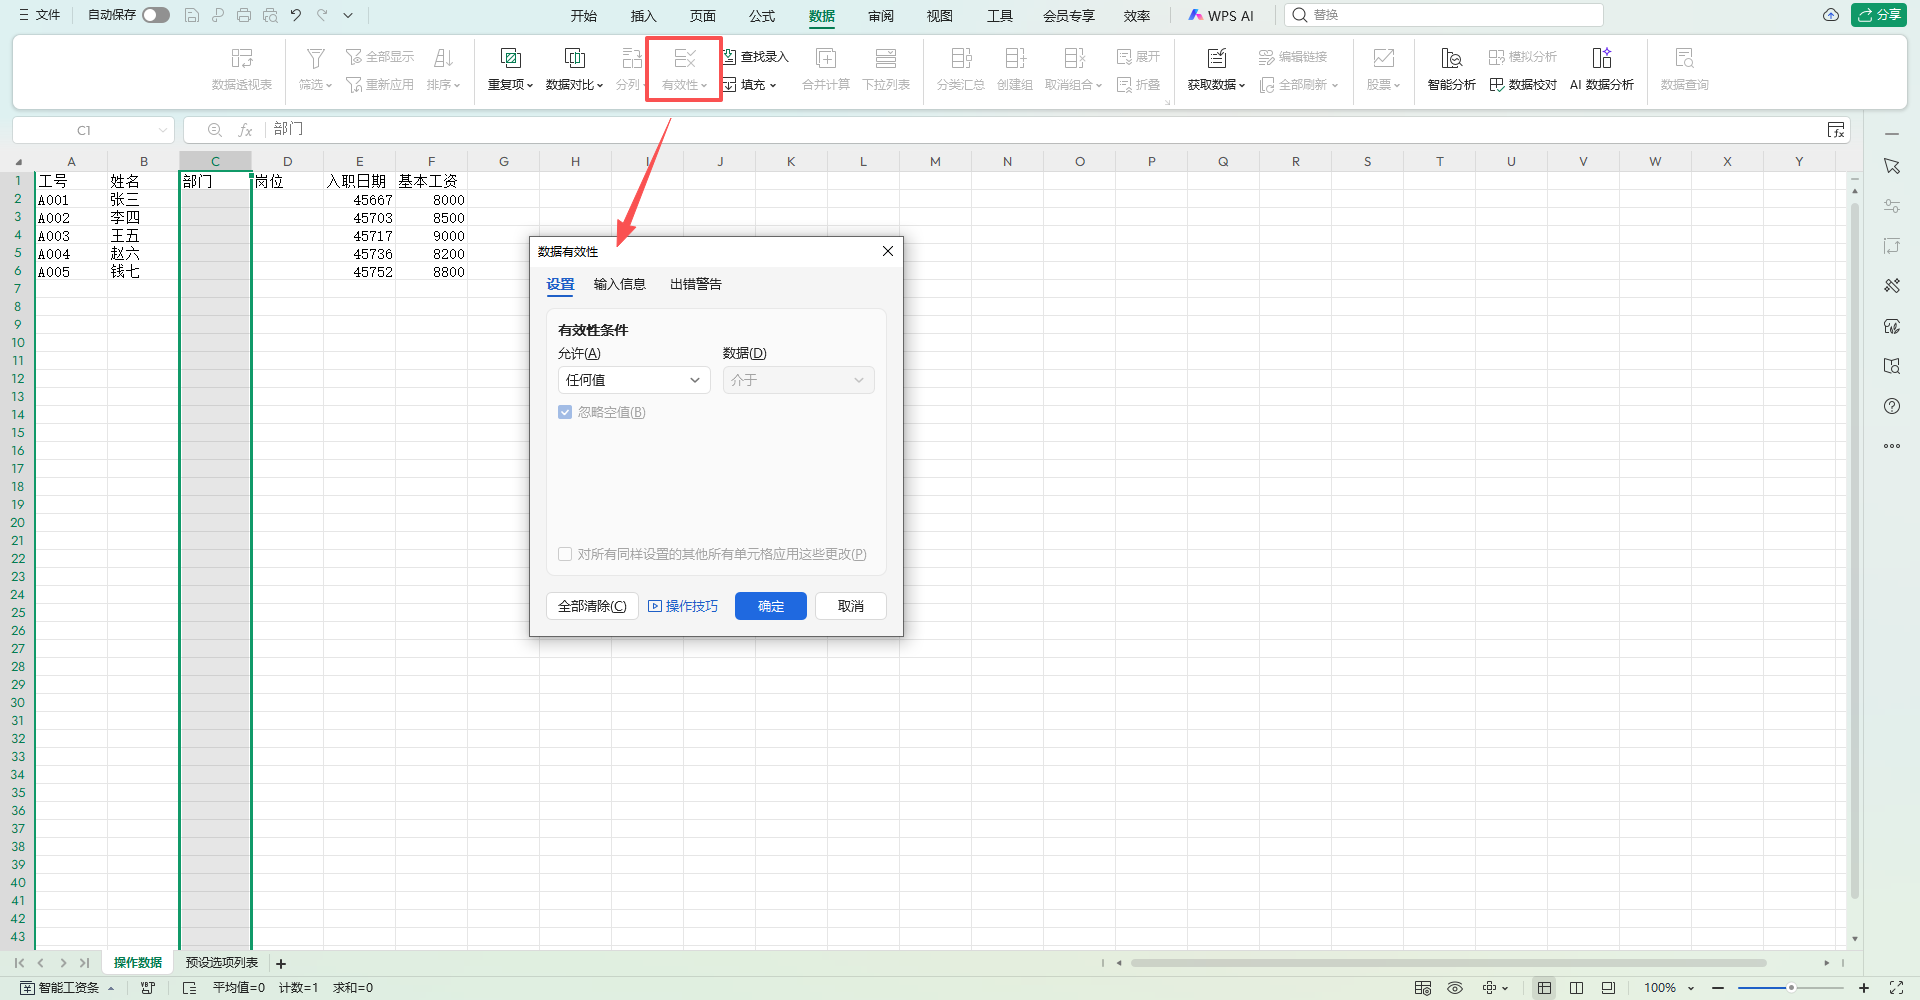The height and width of the screenshot is (1000, 1920).
Task: Close the 数据有效性 dialog
Action: click(888, 251)
